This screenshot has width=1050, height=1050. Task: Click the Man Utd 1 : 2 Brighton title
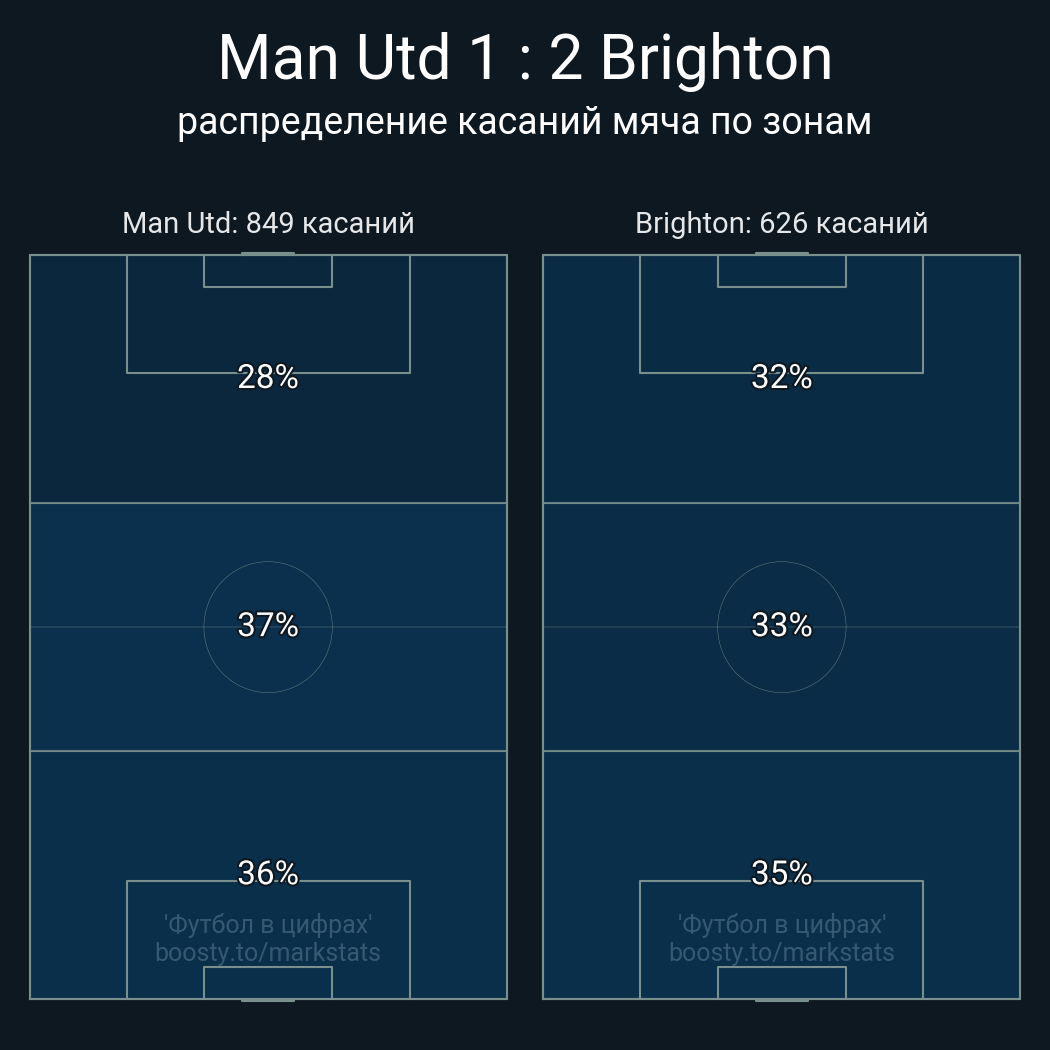(525, 58)
